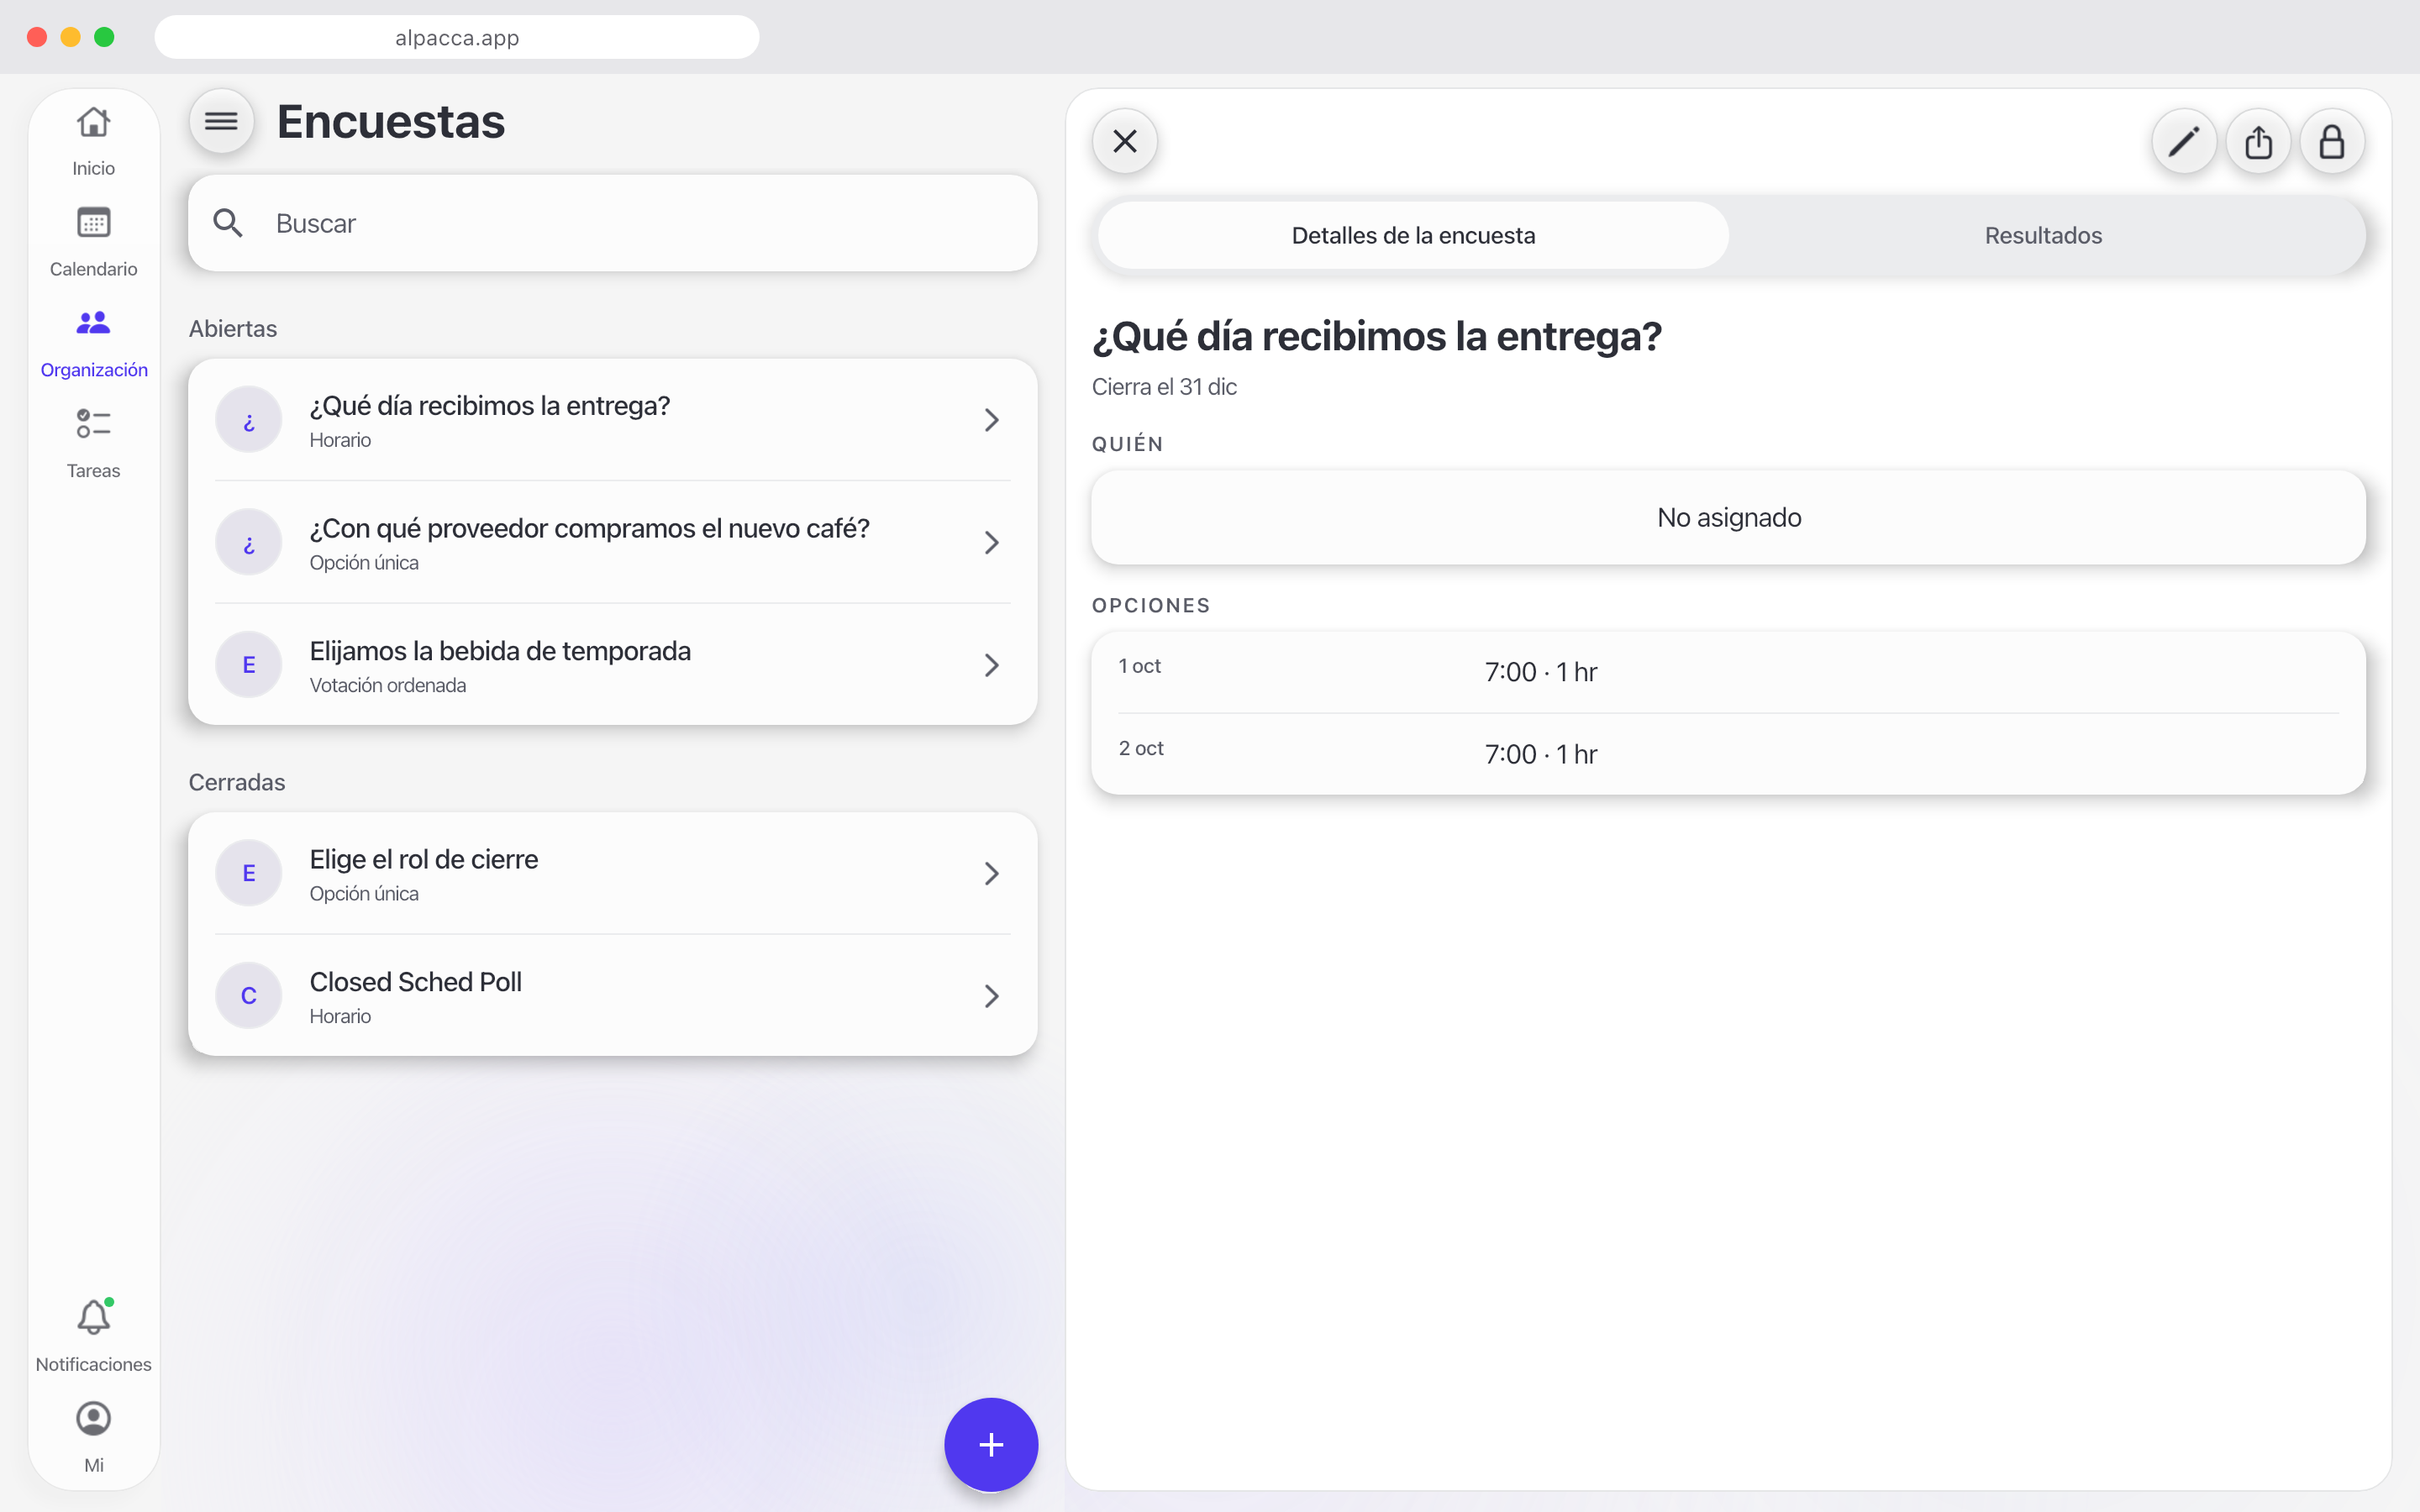This screenshot has width=2420, height=1512.
Task: Click the 'OPCIONES' section label
Action: pos(1151,605)
